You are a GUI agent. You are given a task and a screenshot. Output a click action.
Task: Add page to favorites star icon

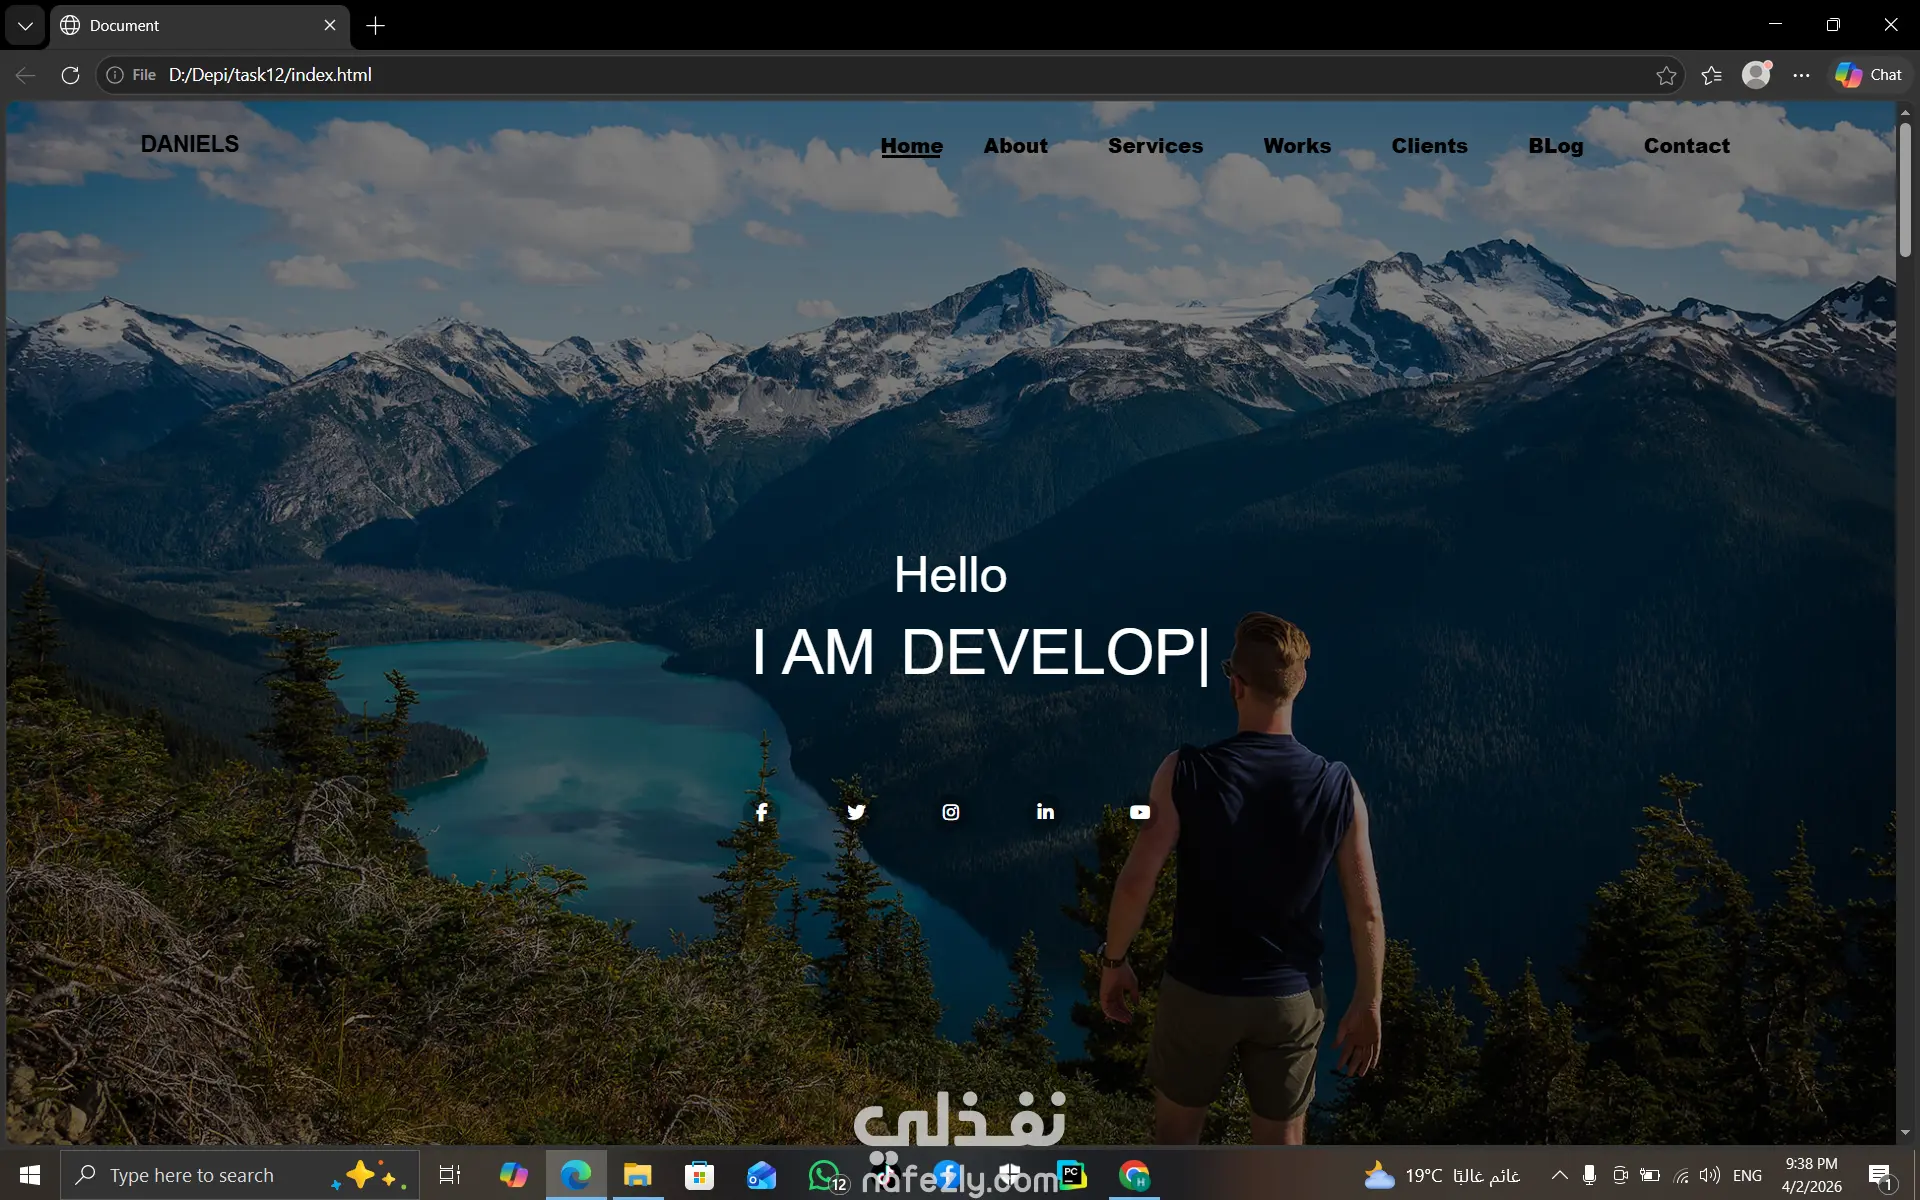click(x=1665, y=75)
